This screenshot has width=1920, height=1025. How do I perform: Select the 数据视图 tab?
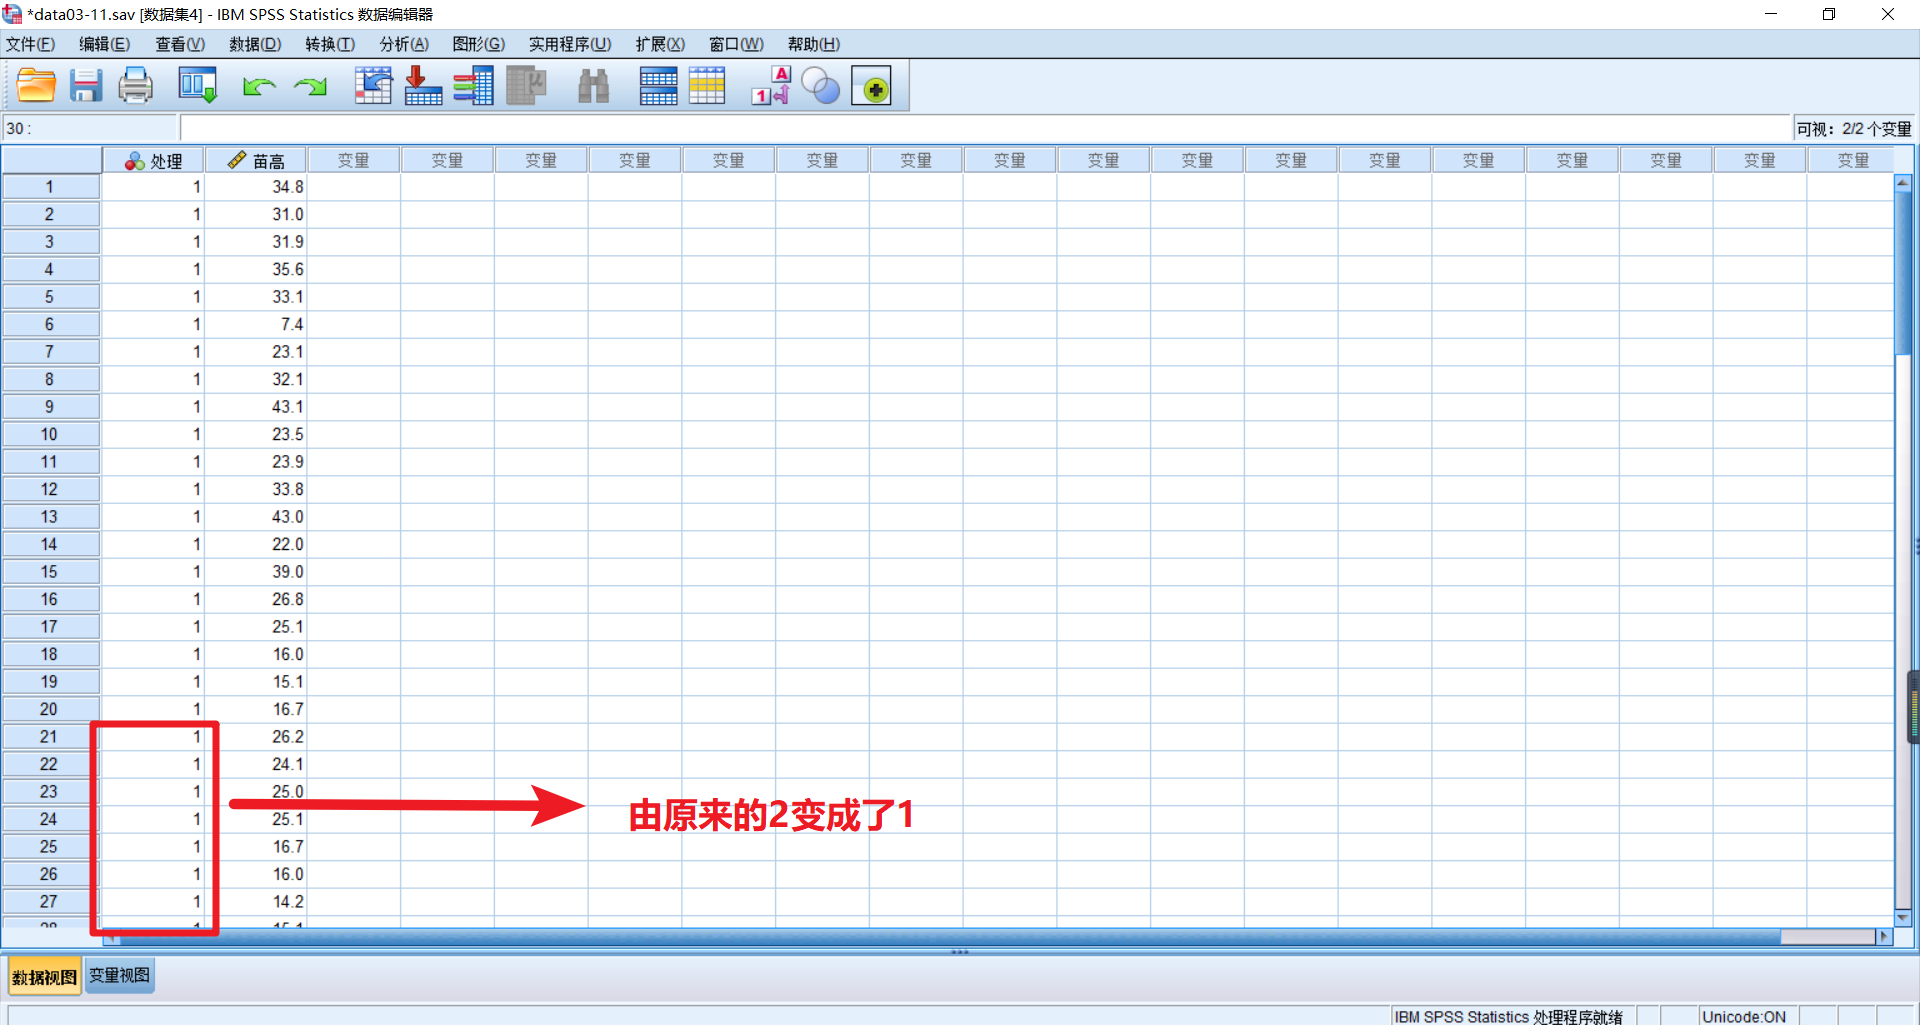tap(44, 976)
